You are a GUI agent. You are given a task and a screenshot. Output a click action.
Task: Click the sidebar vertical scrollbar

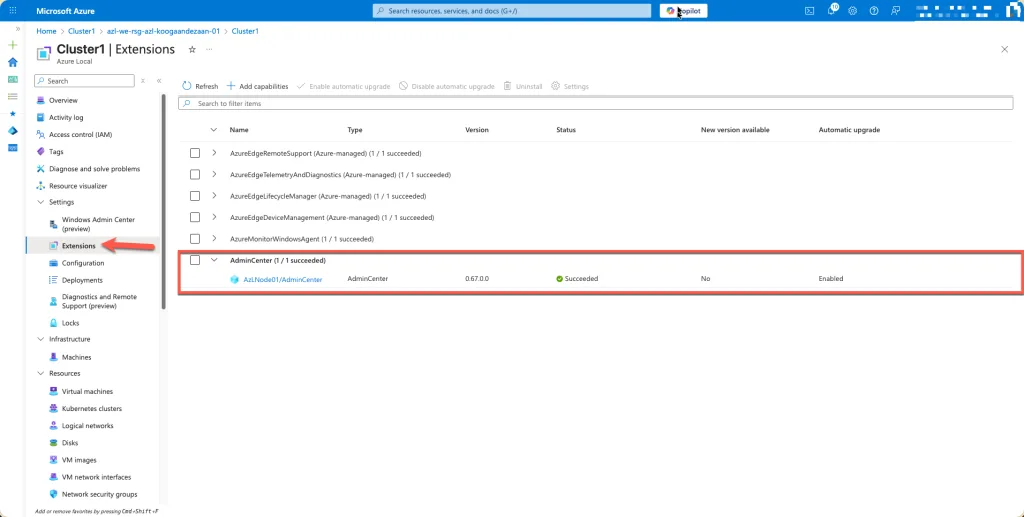[162, 200]
